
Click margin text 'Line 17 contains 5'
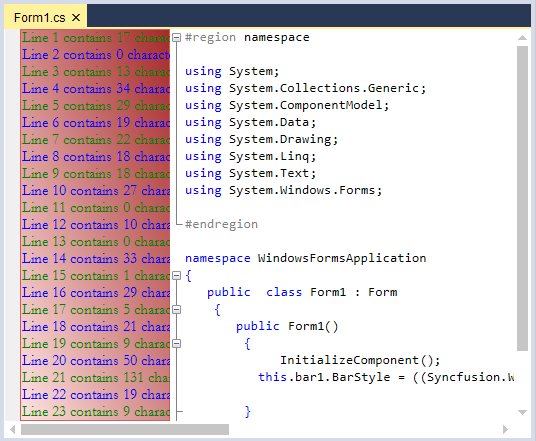click(76, 309)
